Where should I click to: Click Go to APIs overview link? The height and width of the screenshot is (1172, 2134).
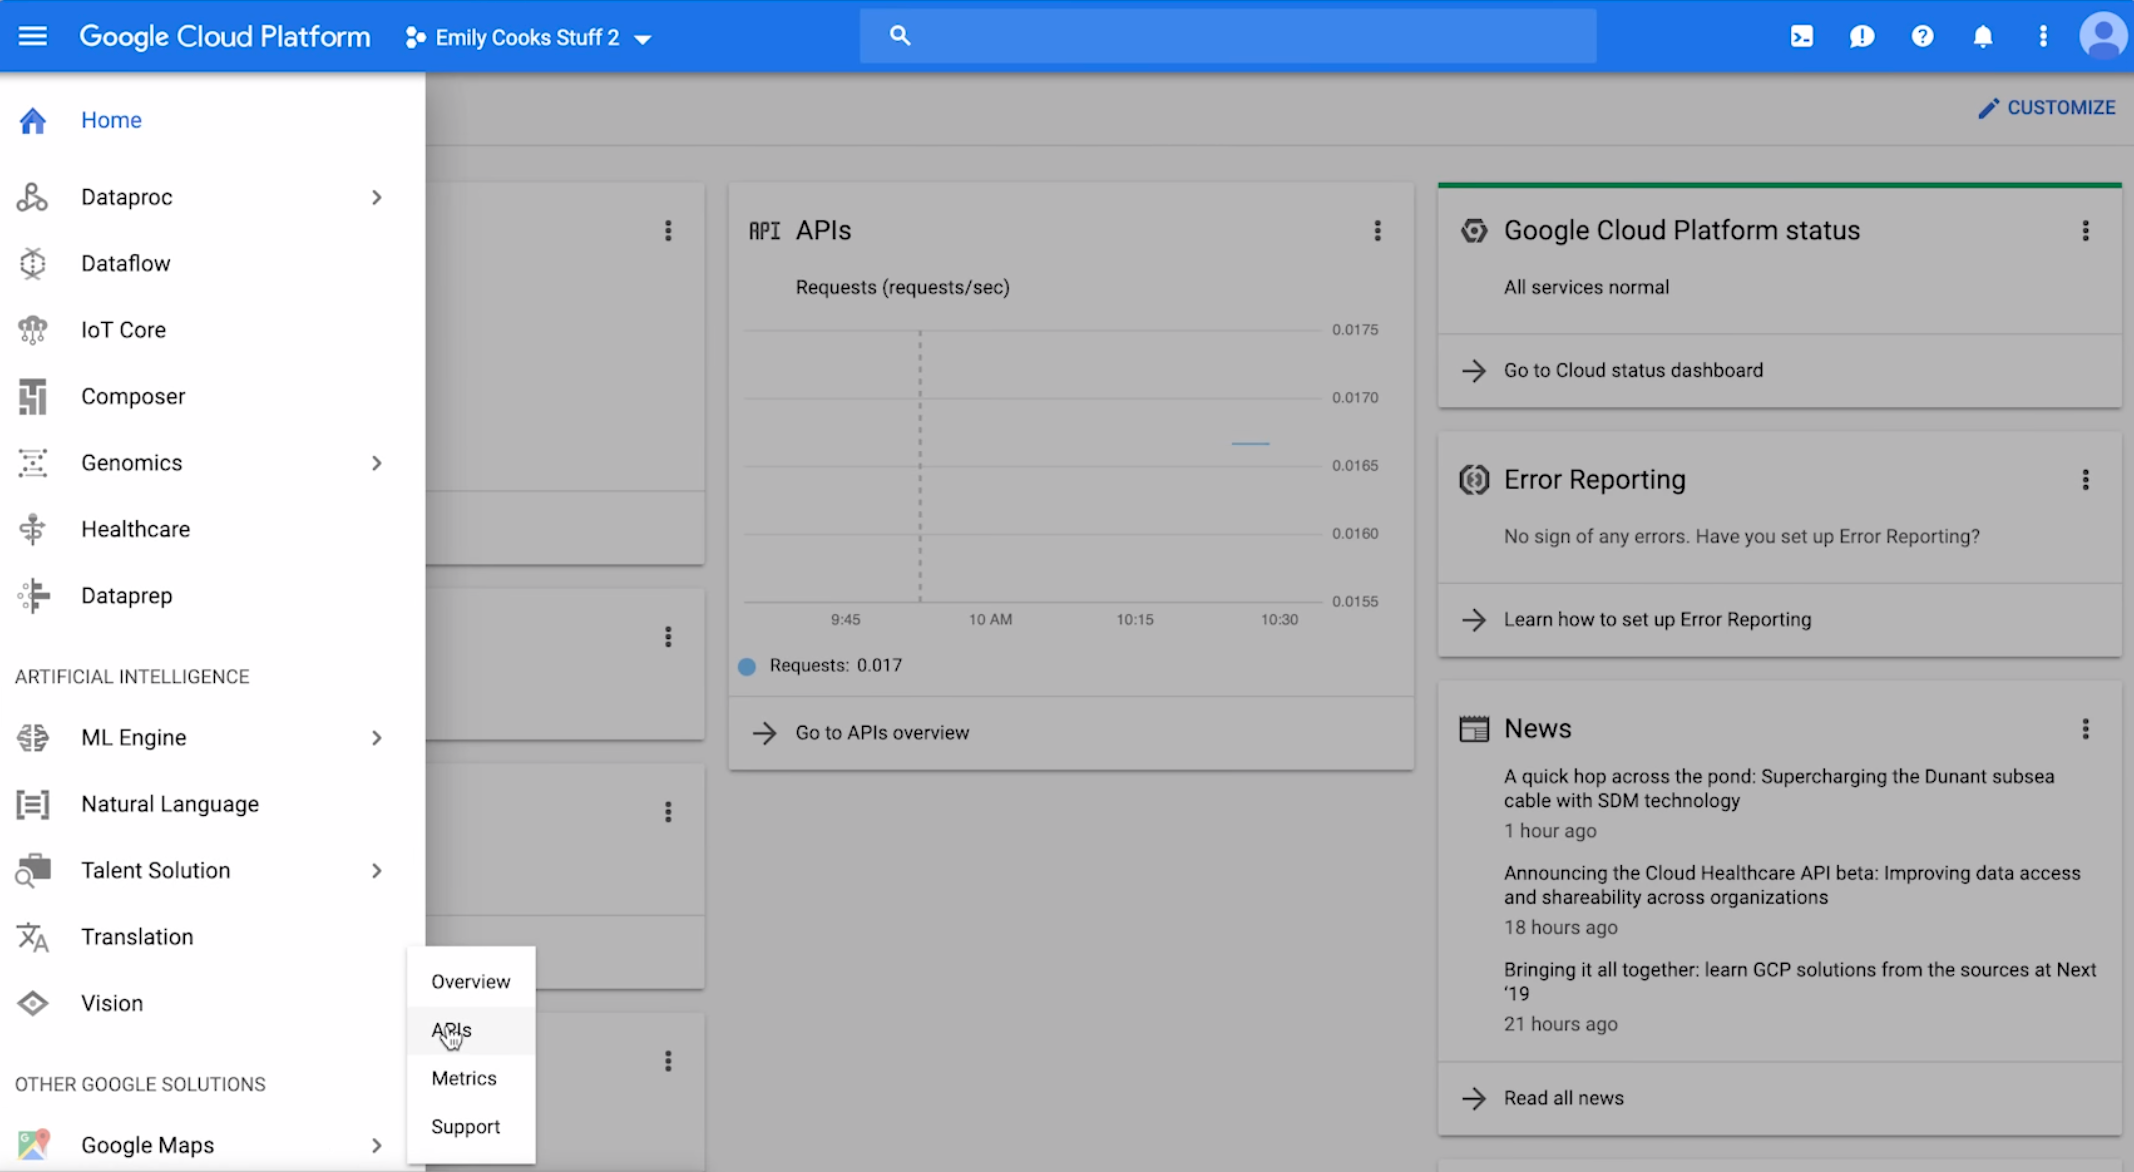tap(882, 733)
